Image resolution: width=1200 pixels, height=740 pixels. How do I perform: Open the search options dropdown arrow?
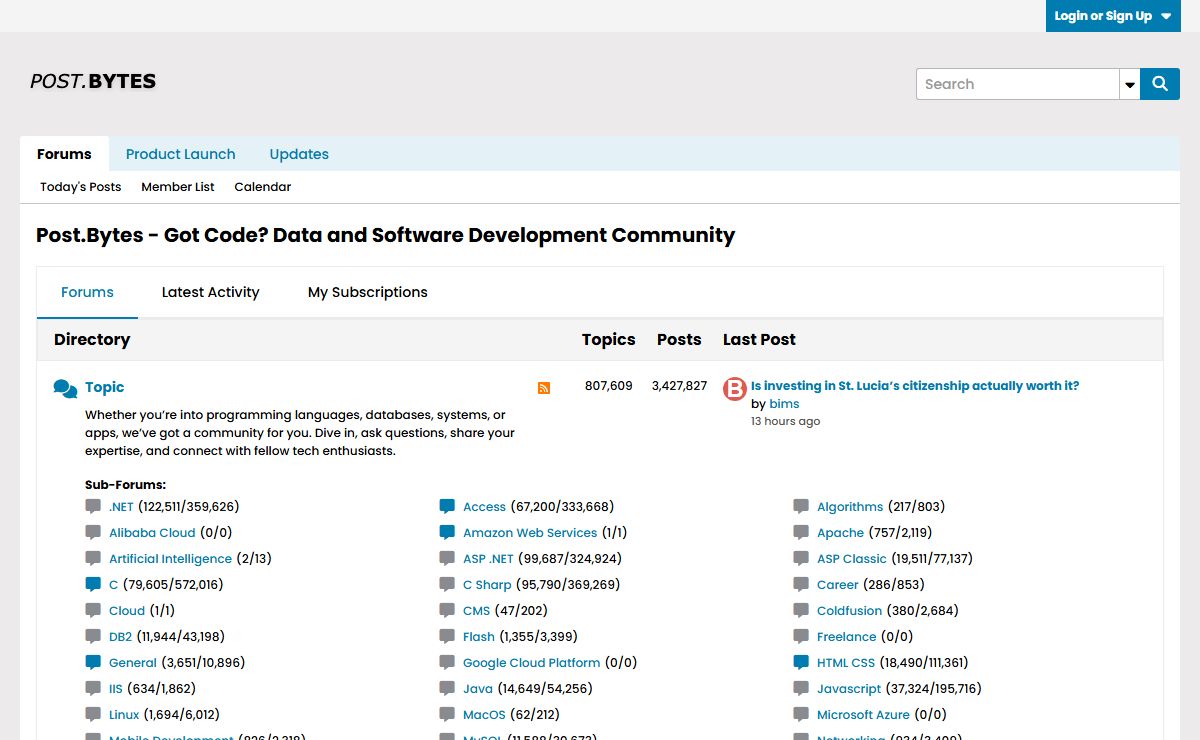(1130, 85)
